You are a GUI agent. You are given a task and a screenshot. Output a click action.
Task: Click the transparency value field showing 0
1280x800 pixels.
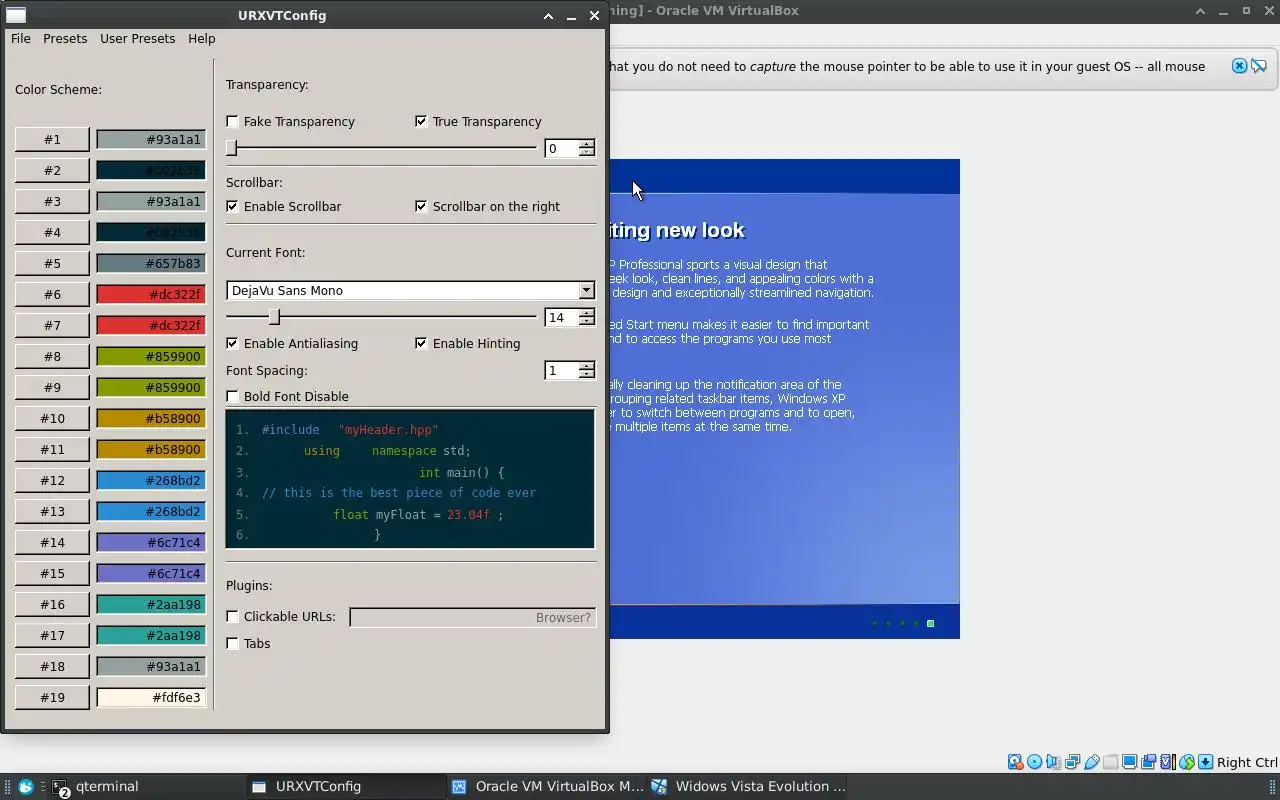coord(561,148)
